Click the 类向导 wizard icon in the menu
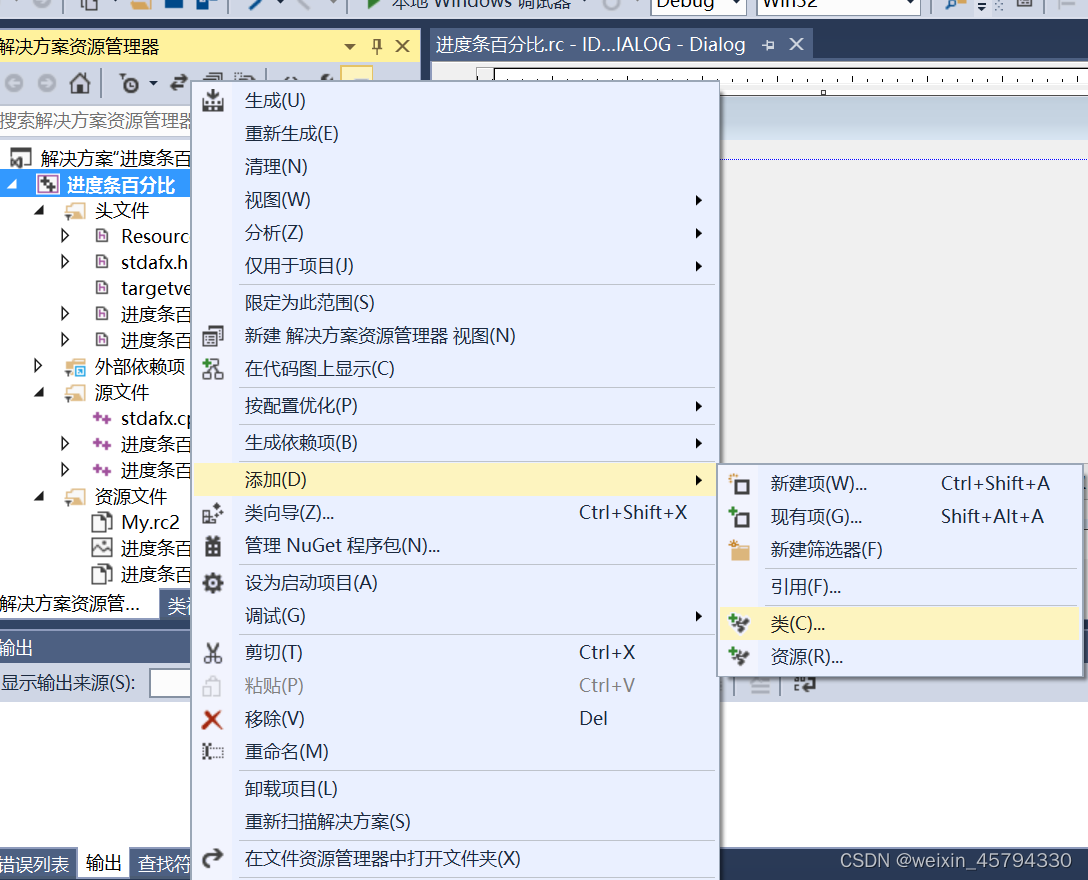Screen dimensions: 1088x880 pyautogui.click(x=213, y=514)
